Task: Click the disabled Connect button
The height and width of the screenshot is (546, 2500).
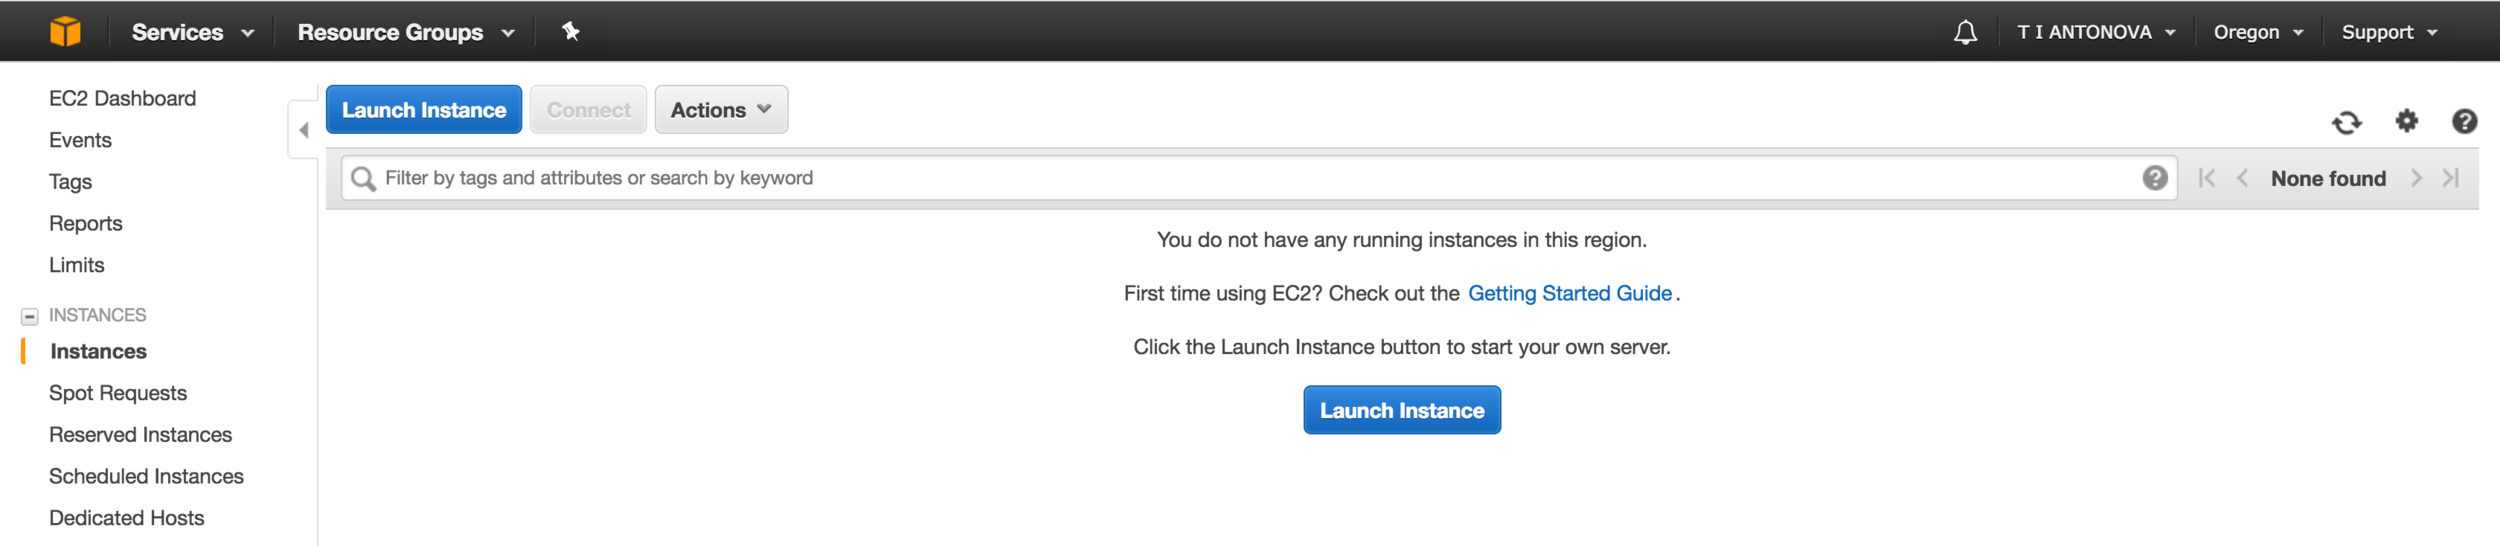Action: click(x=588, y=109)
